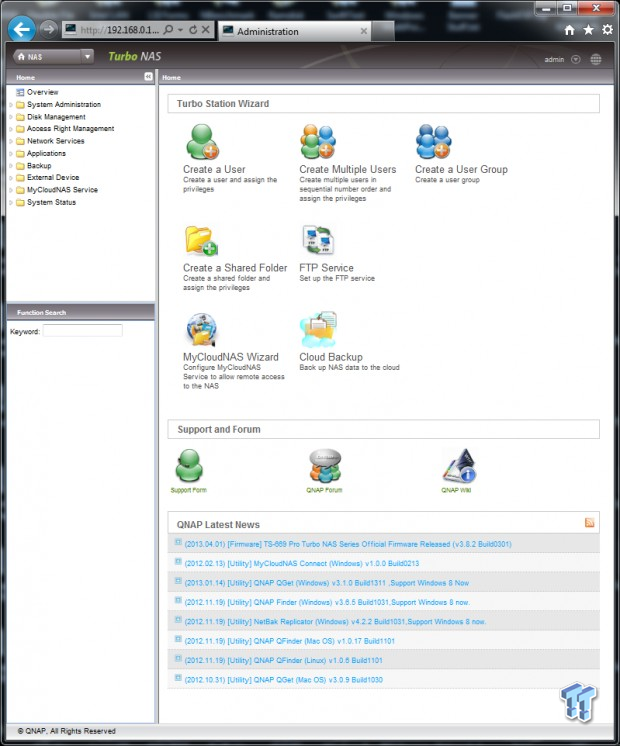This screenshot has height=746, width=620.
Task: Click the browser URL address field
Action: coord(119,30)
